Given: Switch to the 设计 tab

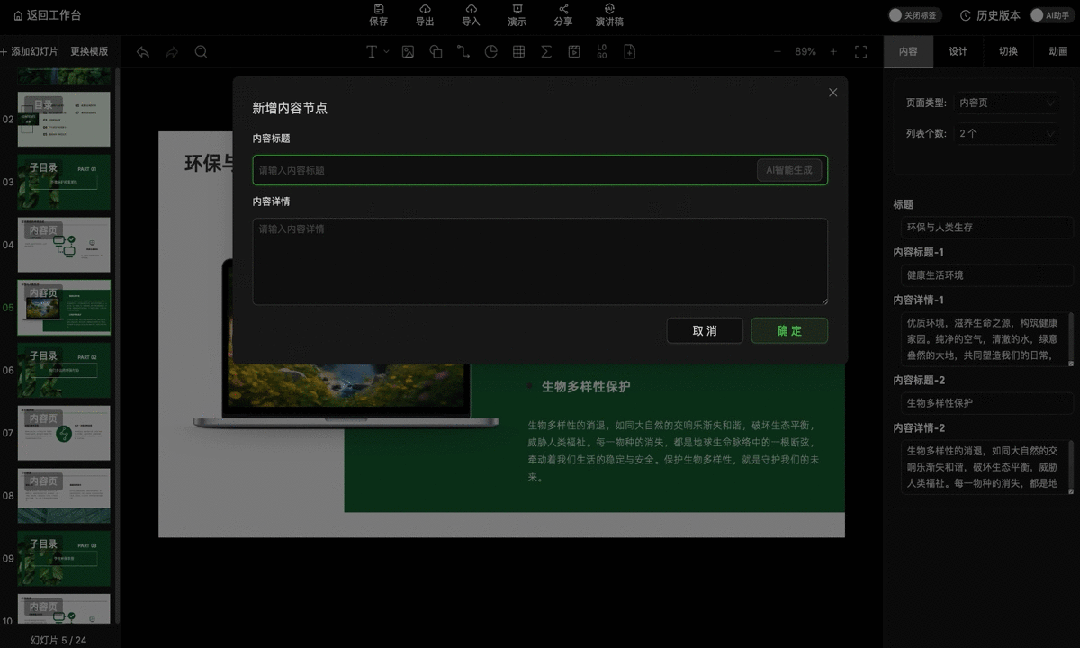Looking at the screenshot, I should coord(957,51).
